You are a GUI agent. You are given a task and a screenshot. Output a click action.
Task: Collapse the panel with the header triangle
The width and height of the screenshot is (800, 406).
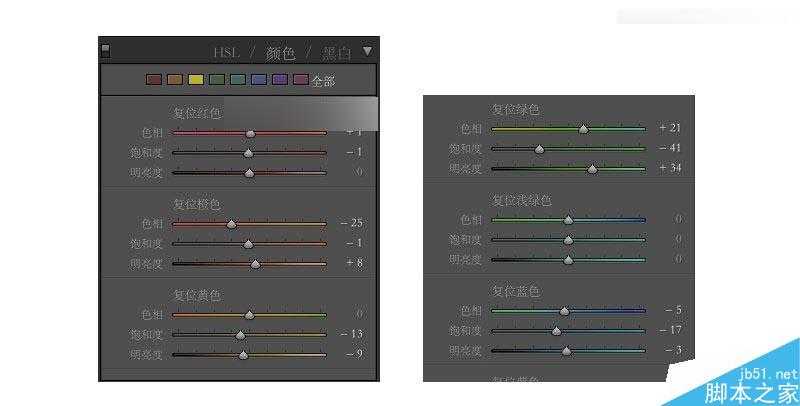coord(368,50)
